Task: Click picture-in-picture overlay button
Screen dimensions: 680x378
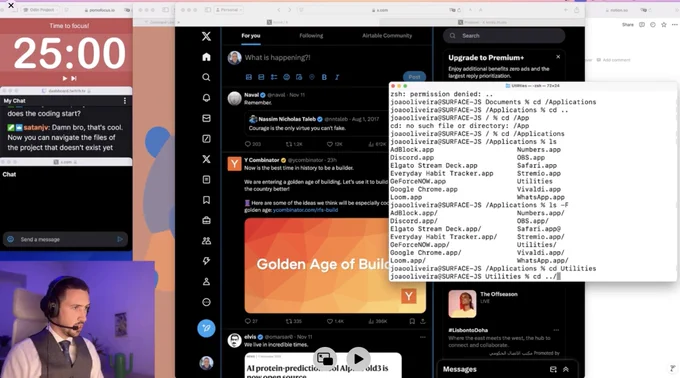Action: point(325,358)
